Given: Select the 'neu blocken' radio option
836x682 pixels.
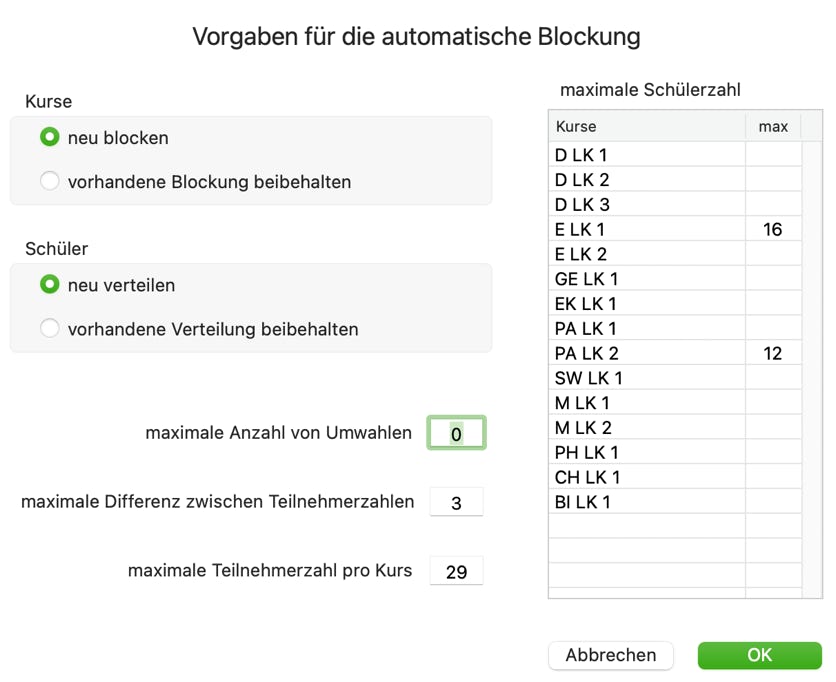Looking at the screenshot, I should click(x=50, y=138).
